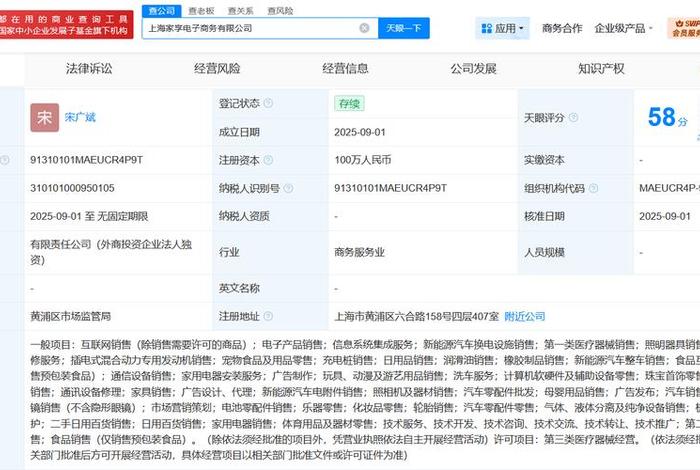Select registration number 310101000950105
700x470 pixels.
click(x=72, y=188)
